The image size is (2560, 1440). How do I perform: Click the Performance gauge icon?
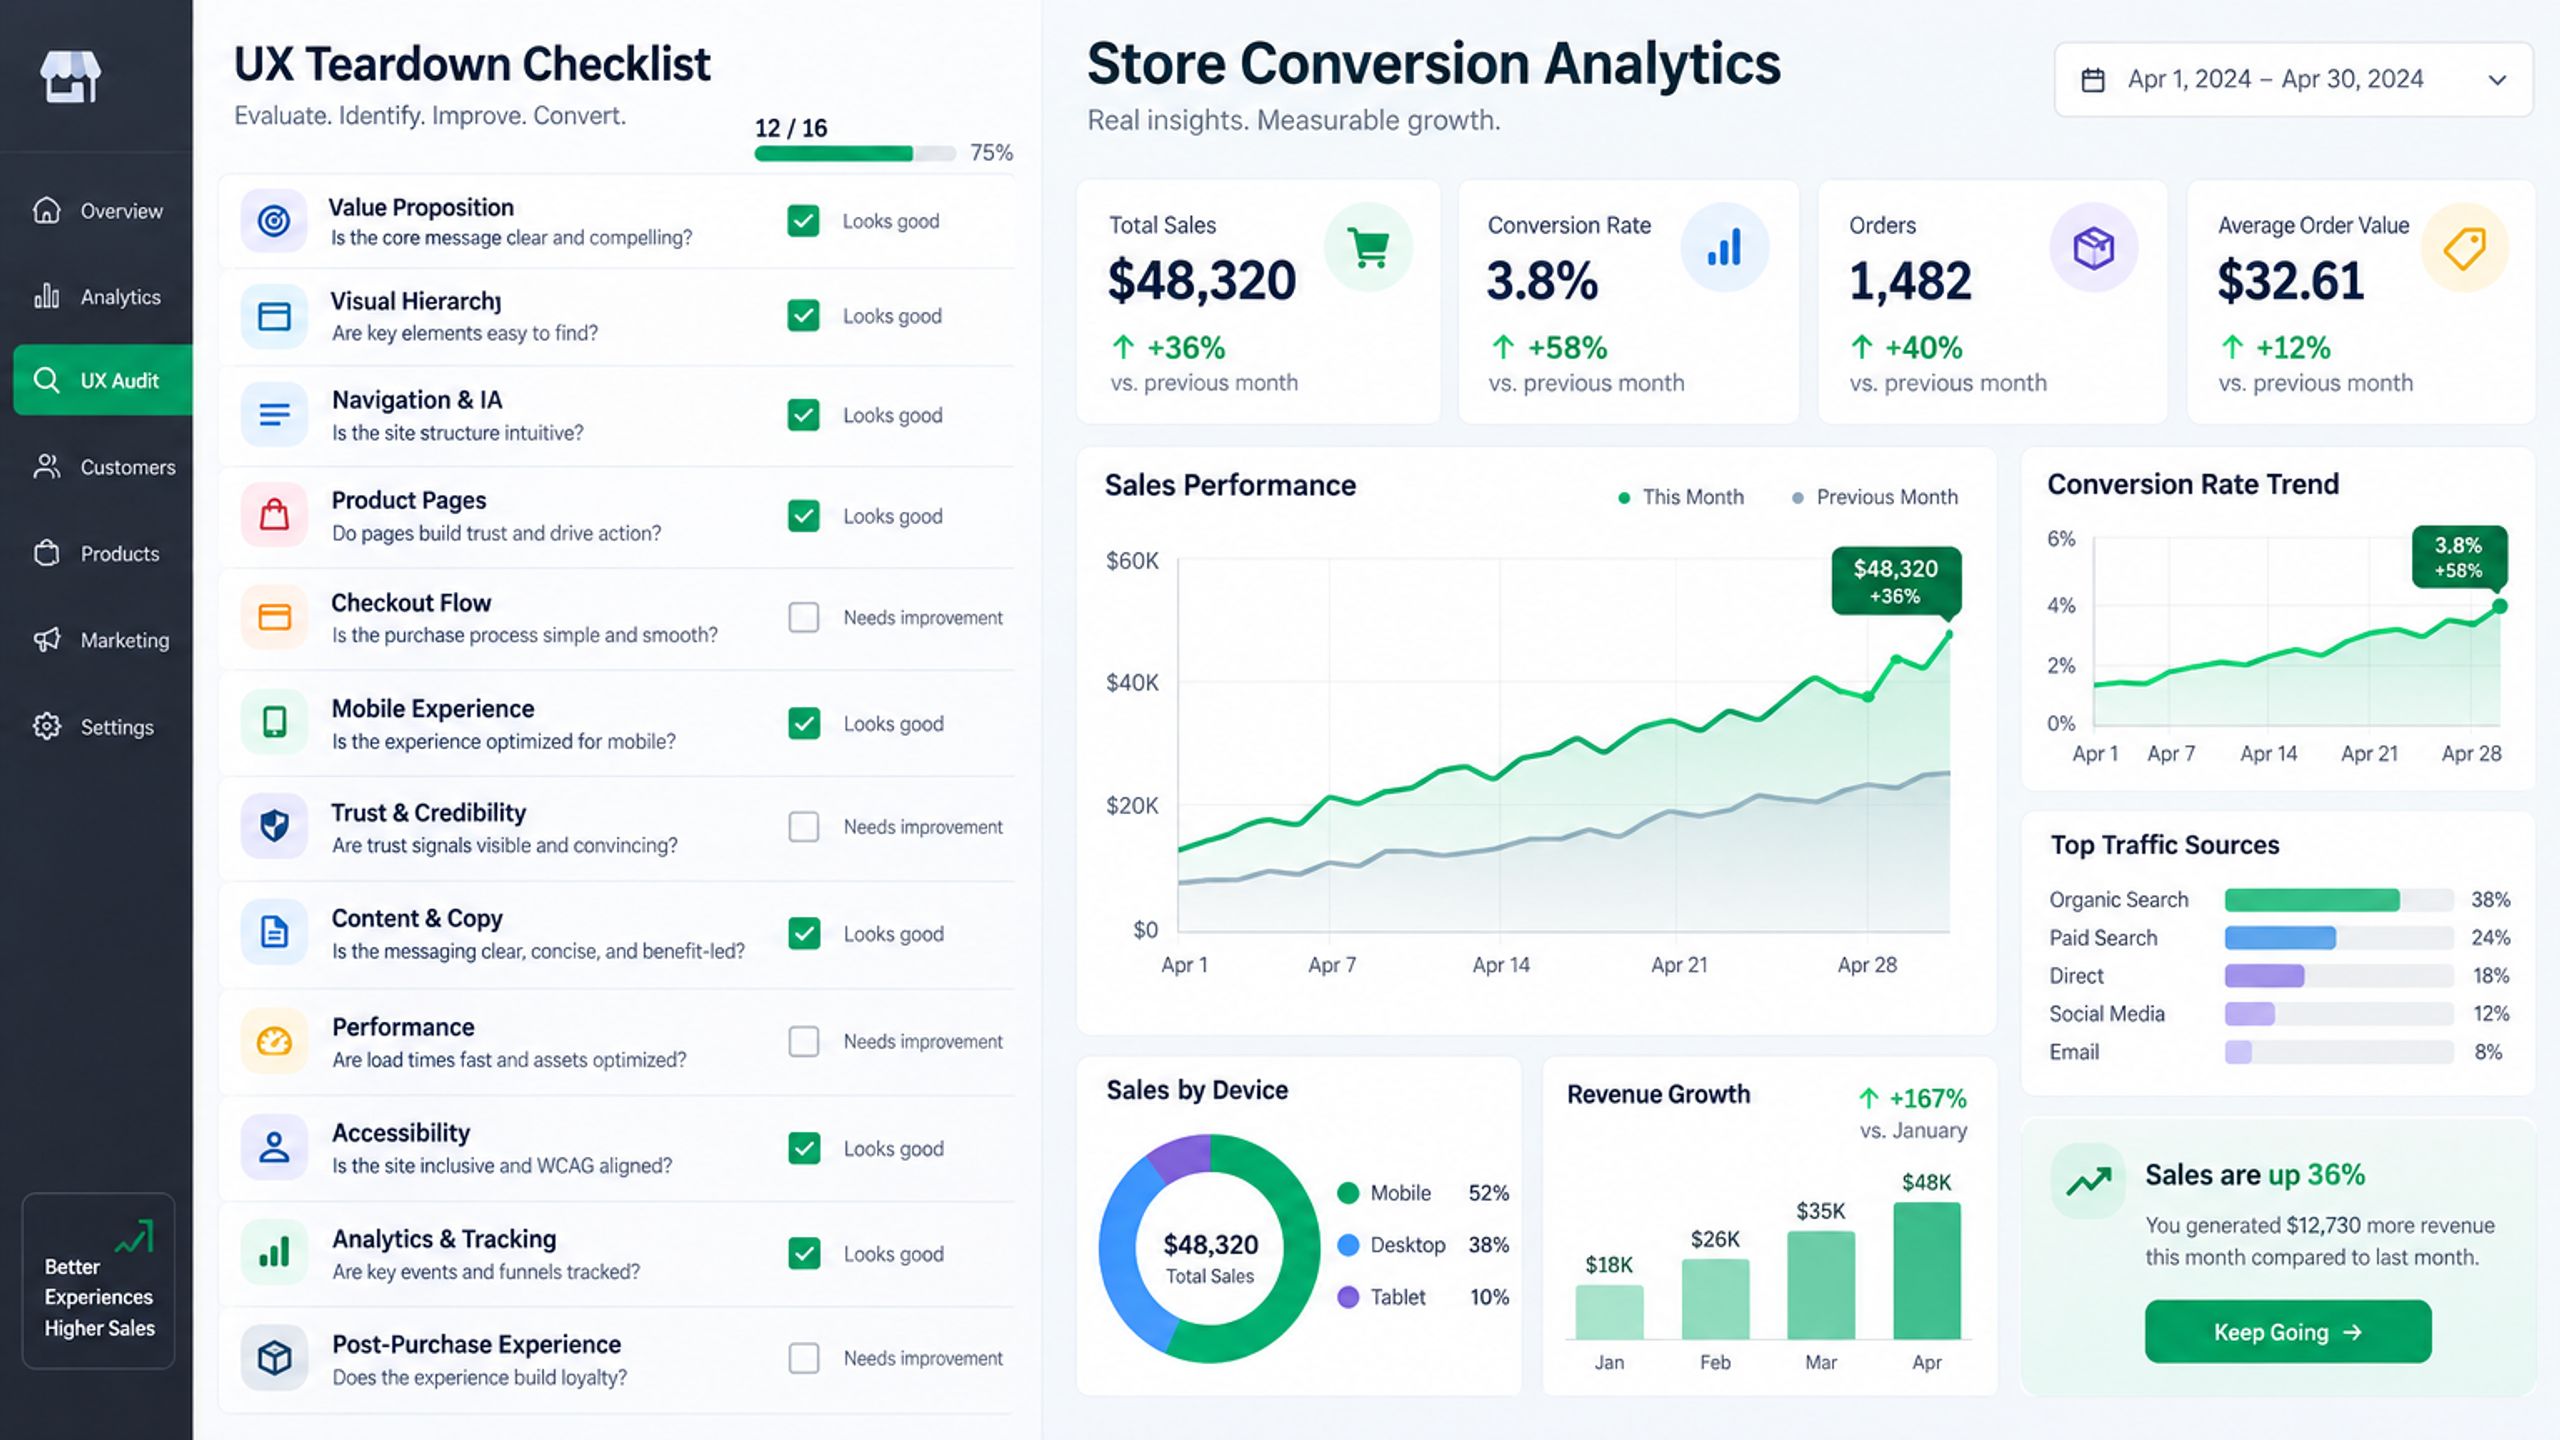coord(274,1041)
